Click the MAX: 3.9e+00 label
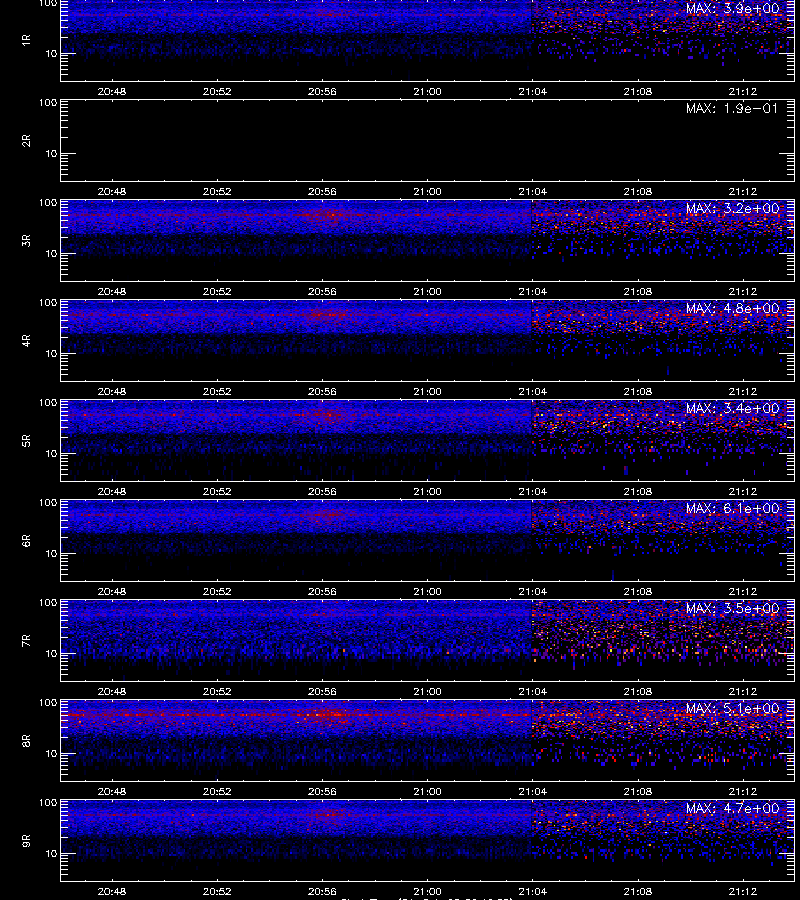Image resolution: width=800 pixels, height=900 pixels. (x=732, y=9)
